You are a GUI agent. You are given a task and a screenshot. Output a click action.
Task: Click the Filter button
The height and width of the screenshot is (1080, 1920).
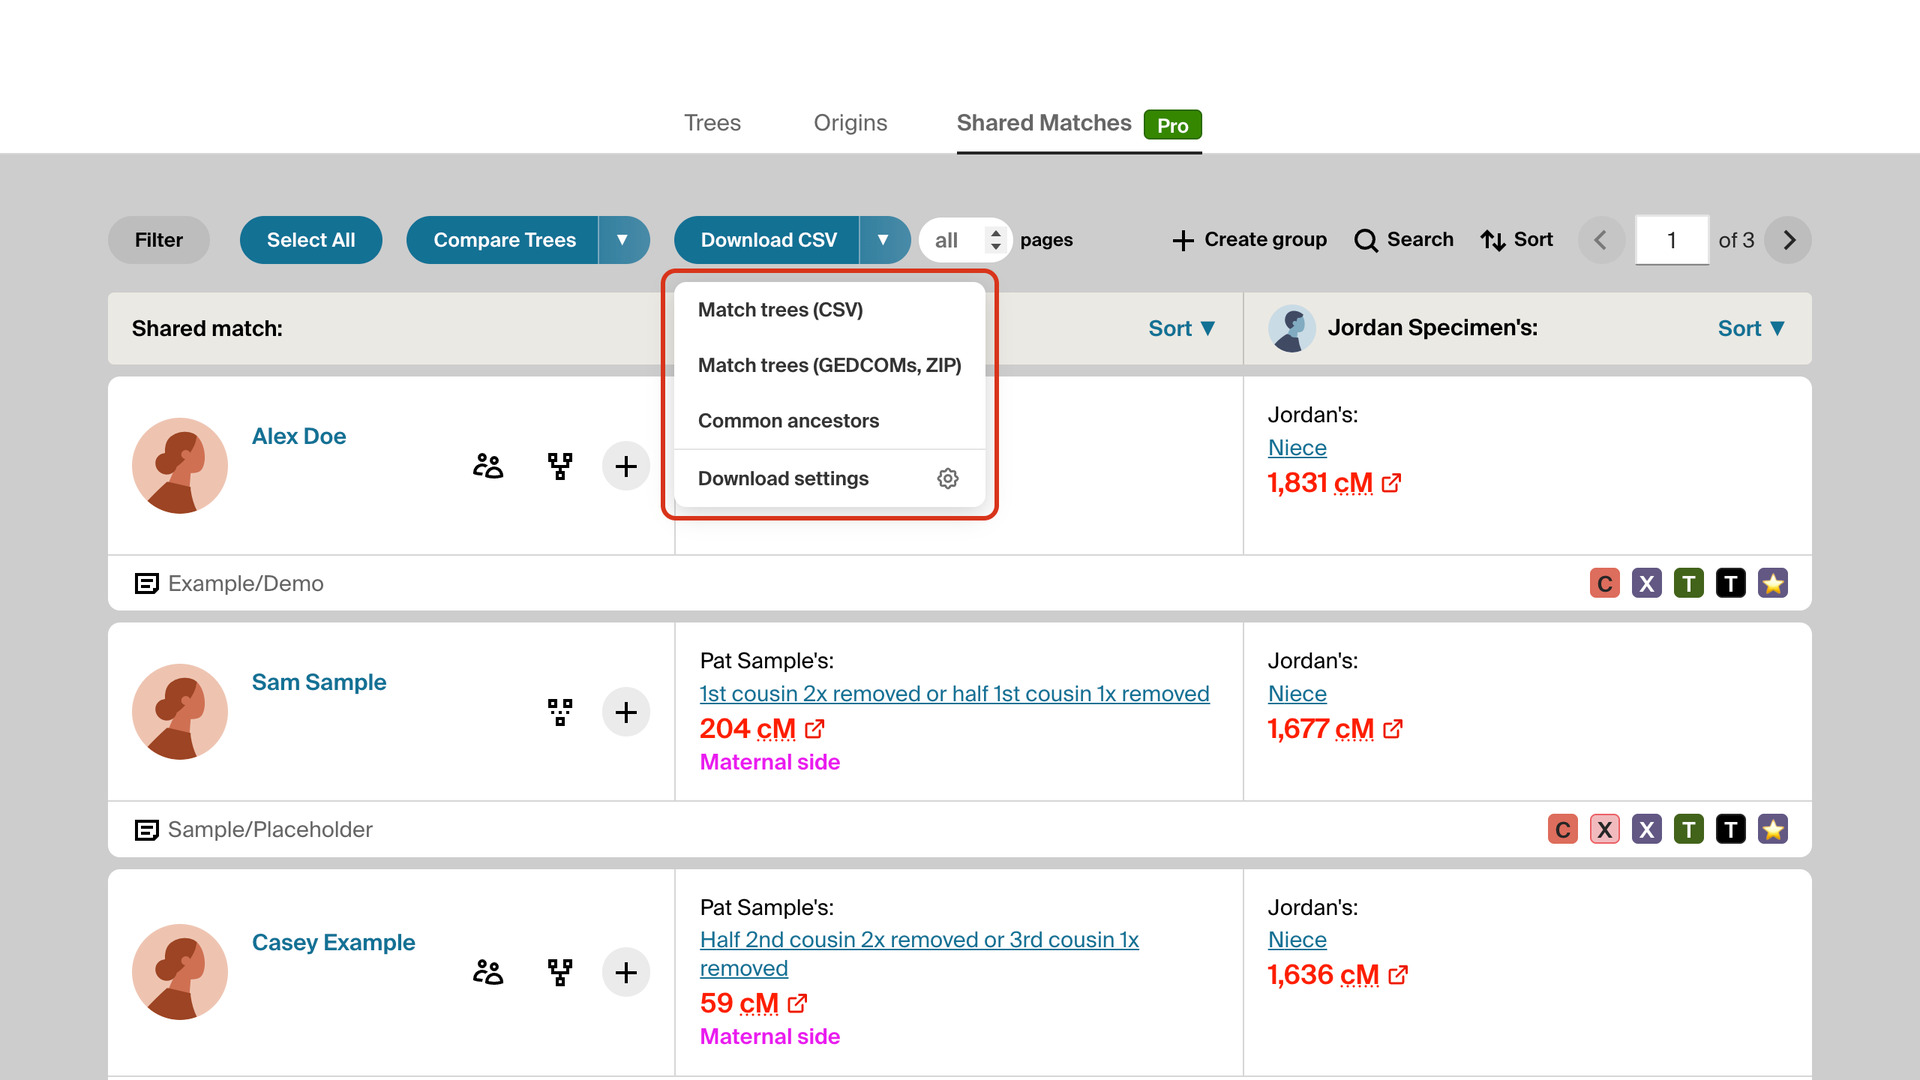pyautogui.click(x=159, y=240)
